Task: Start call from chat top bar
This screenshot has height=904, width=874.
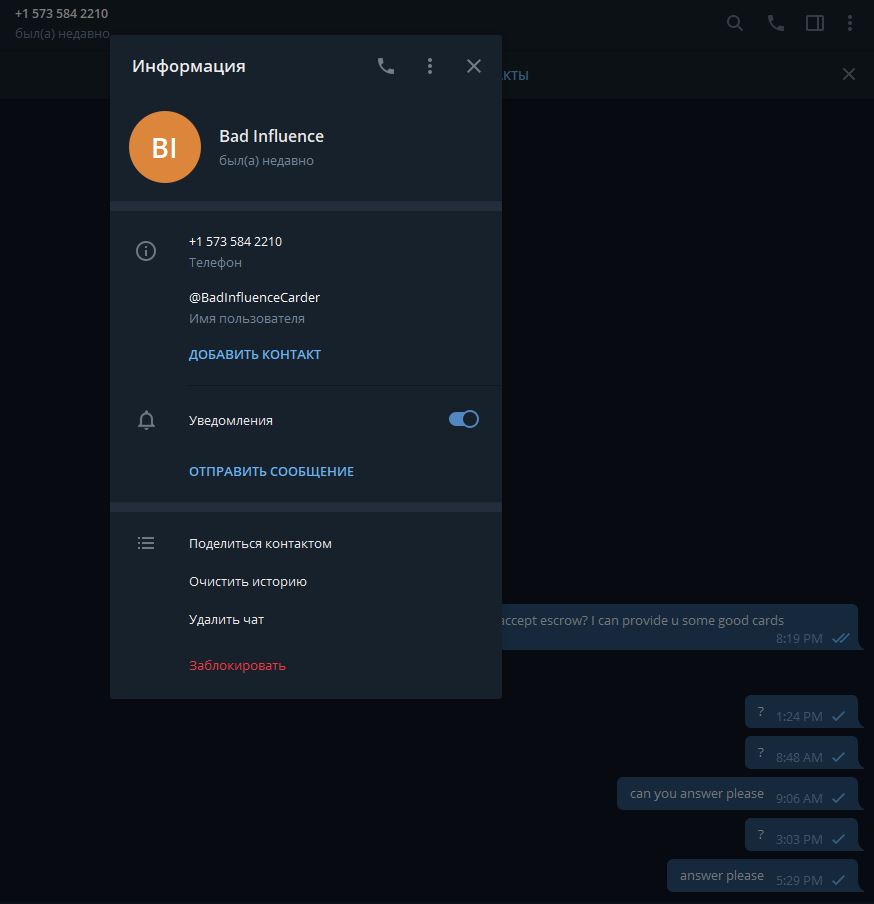Action: (x=776, y=23)
